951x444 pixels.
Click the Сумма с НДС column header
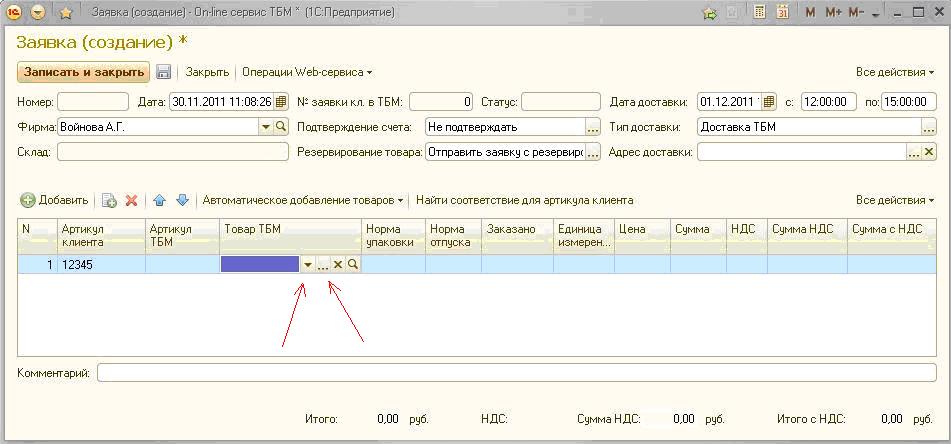click(x=892, y=236)
